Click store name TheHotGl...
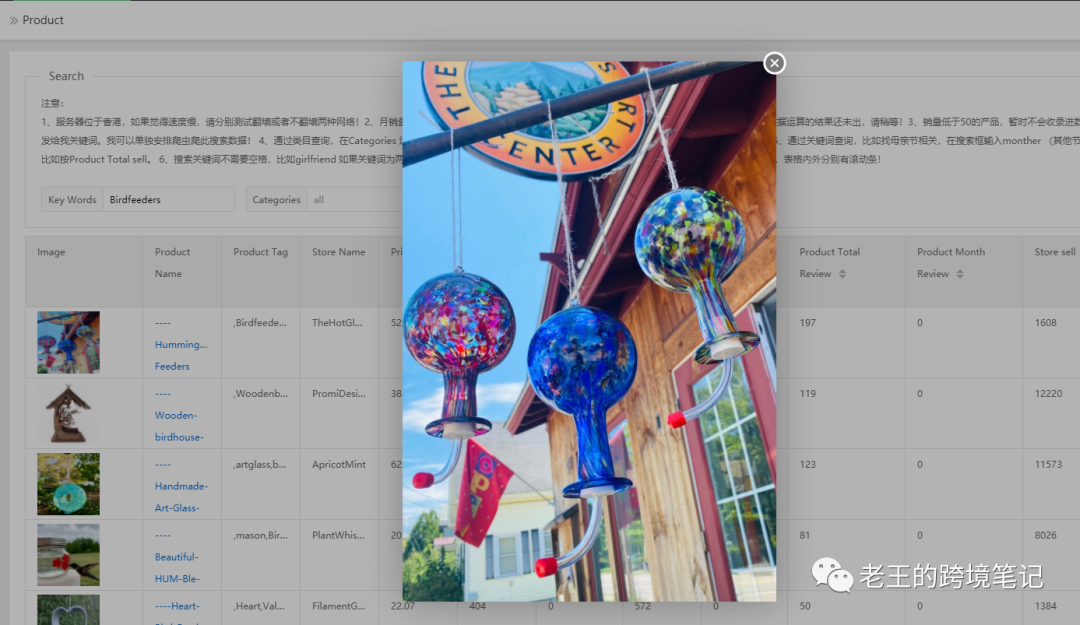 pyautogui.click(x=337, y=322)
